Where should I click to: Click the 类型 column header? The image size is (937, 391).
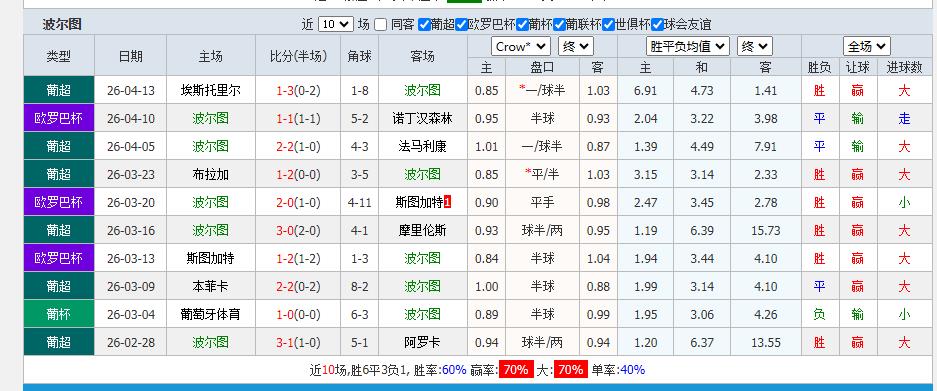coord(59,56)
